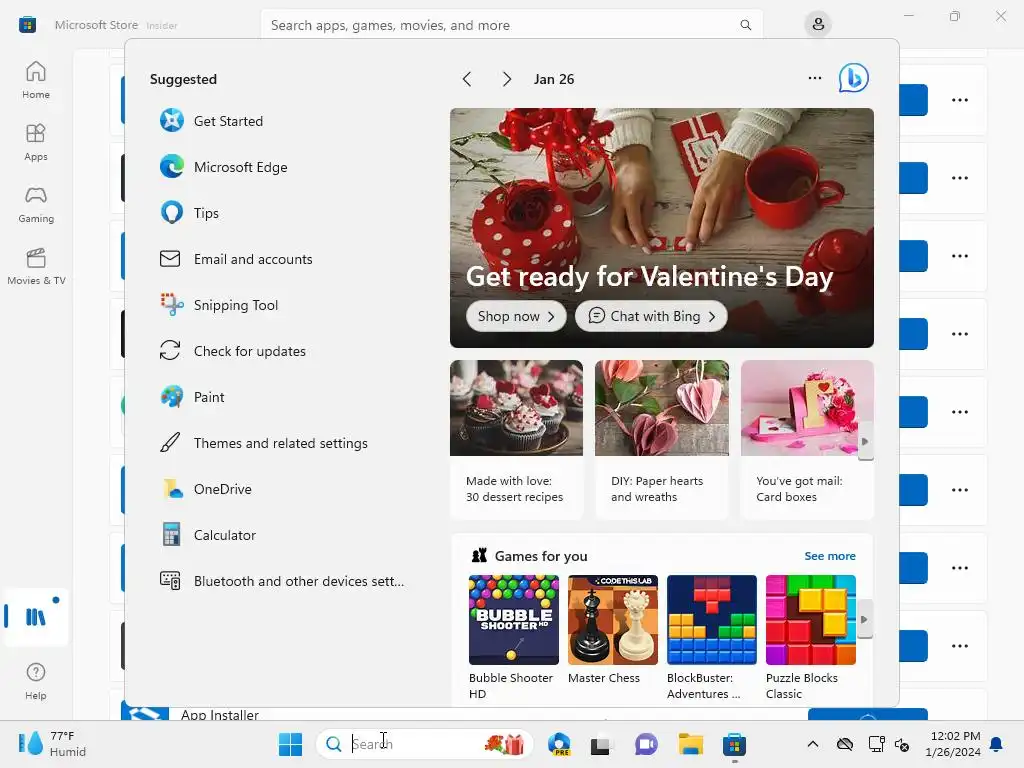Click the Store profile account icon

(818, 25)
